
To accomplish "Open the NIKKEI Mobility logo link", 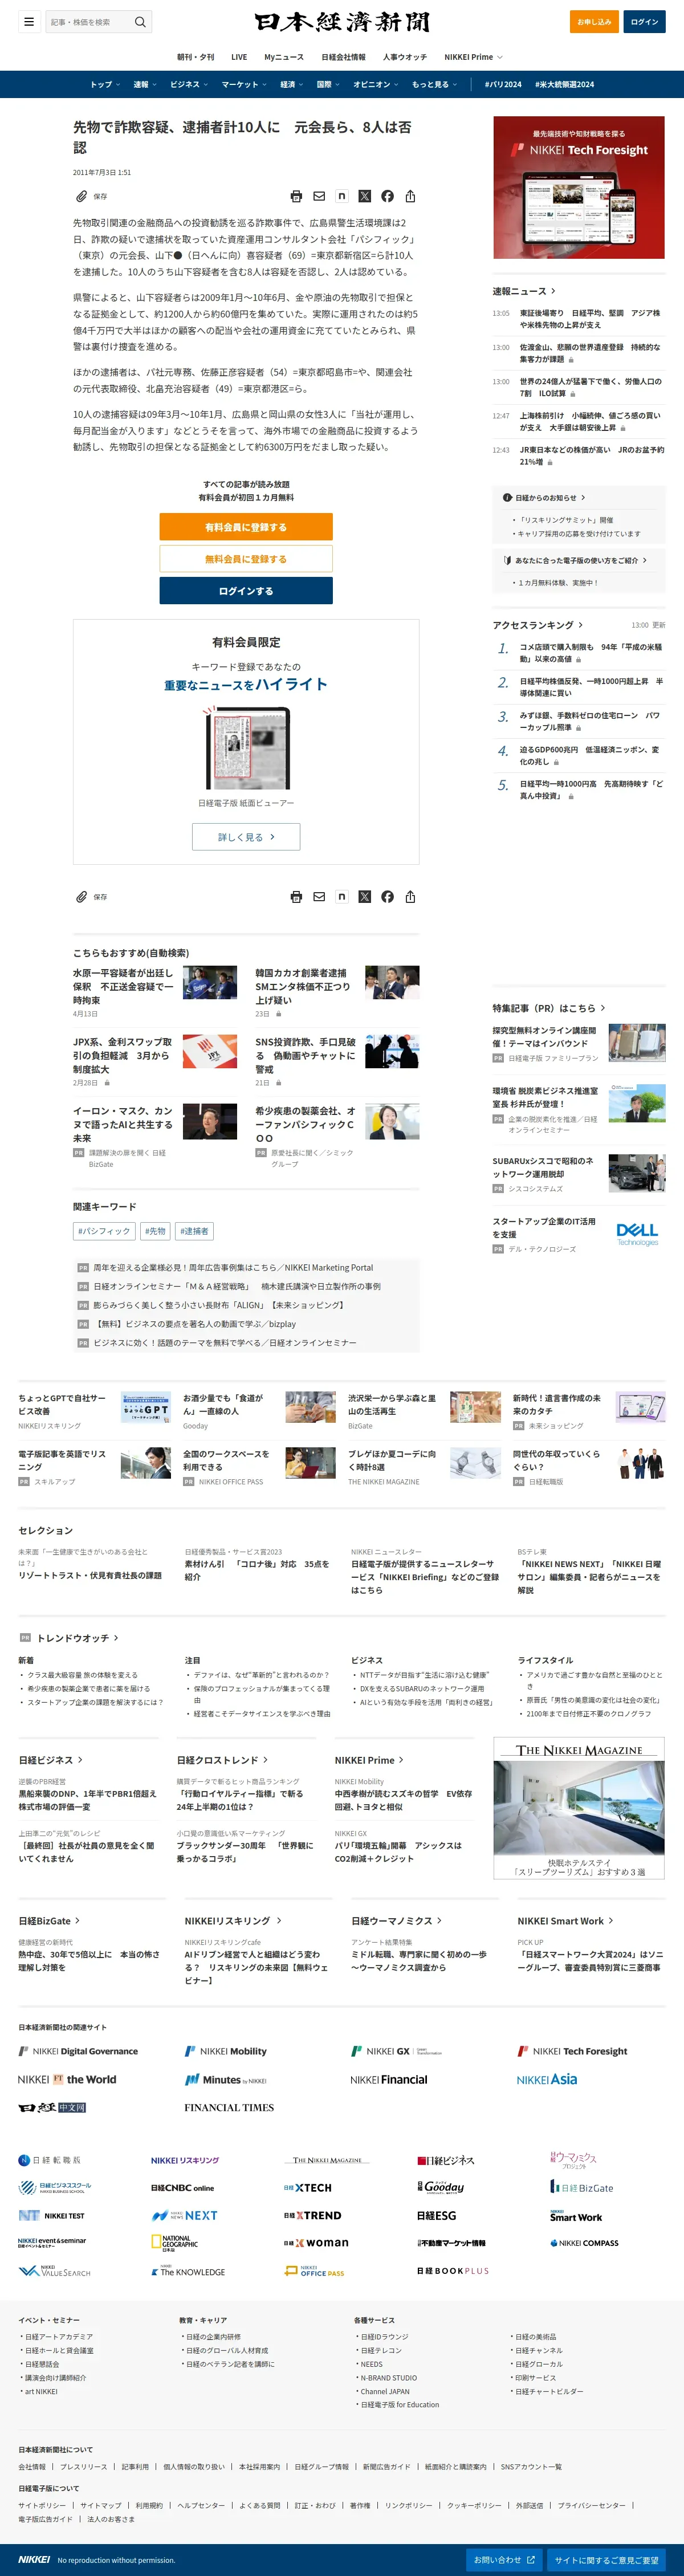I will (x=225, y=2051).
